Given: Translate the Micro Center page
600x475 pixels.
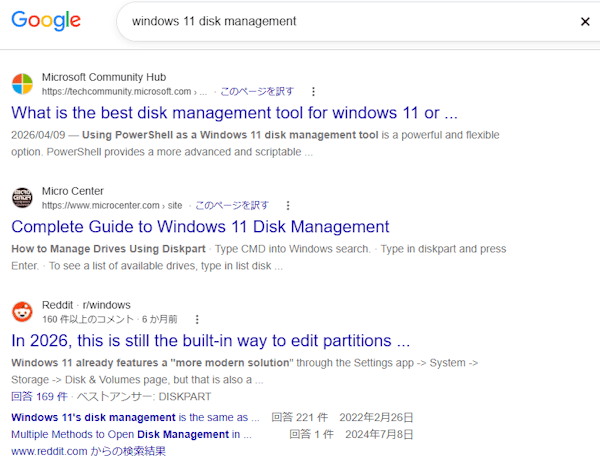Looking at the screenshot, I should pos(232,206).
